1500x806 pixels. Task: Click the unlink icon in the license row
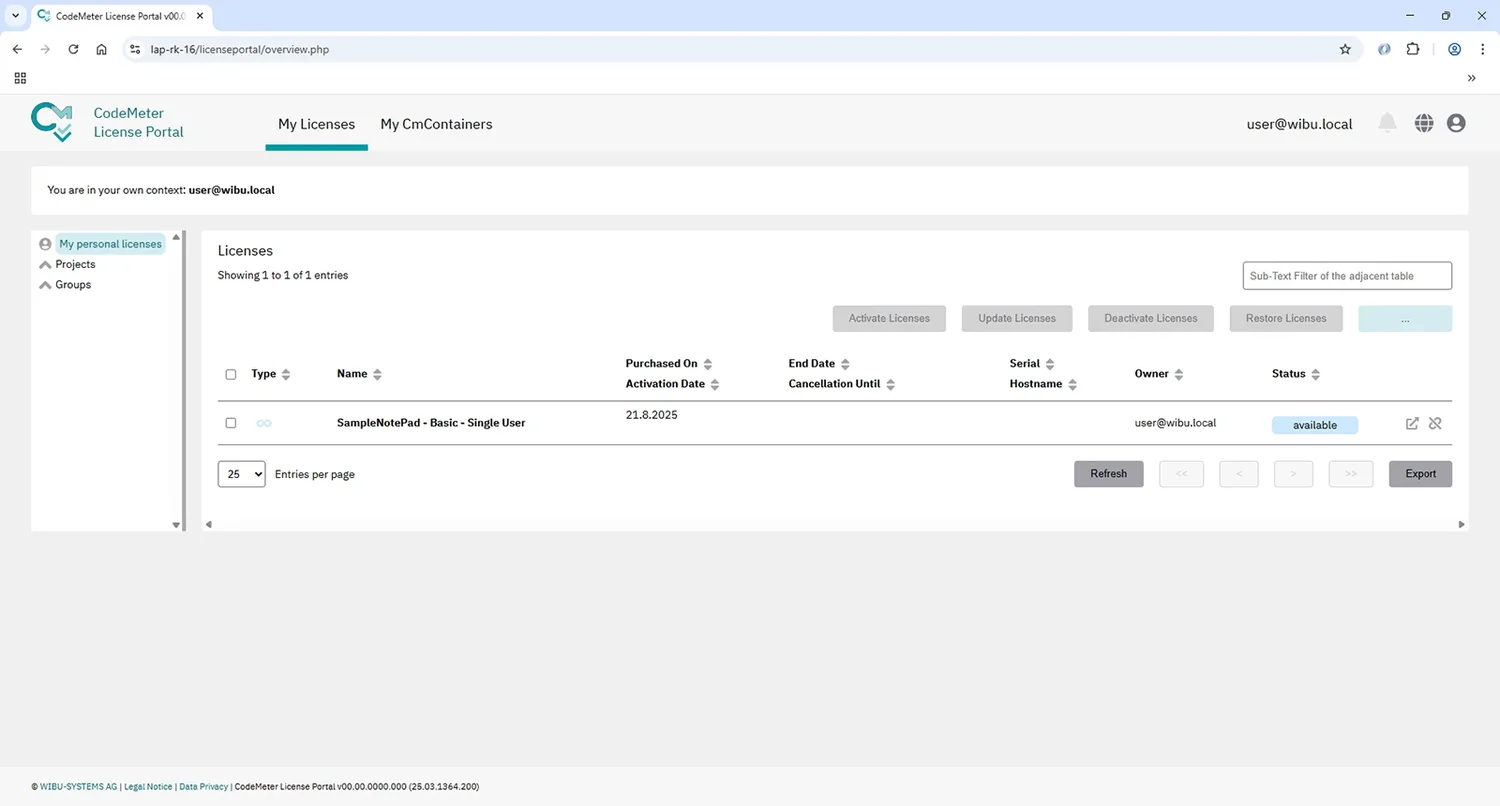coord(1435,424)
